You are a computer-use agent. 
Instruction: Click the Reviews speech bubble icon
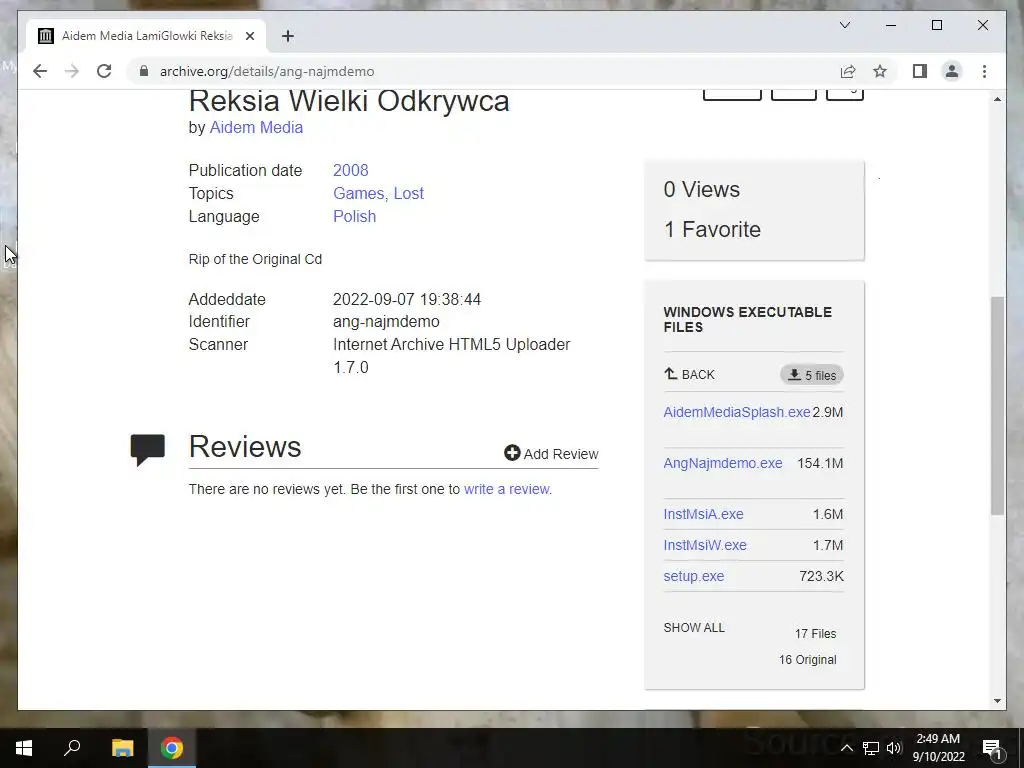point(148,450)
